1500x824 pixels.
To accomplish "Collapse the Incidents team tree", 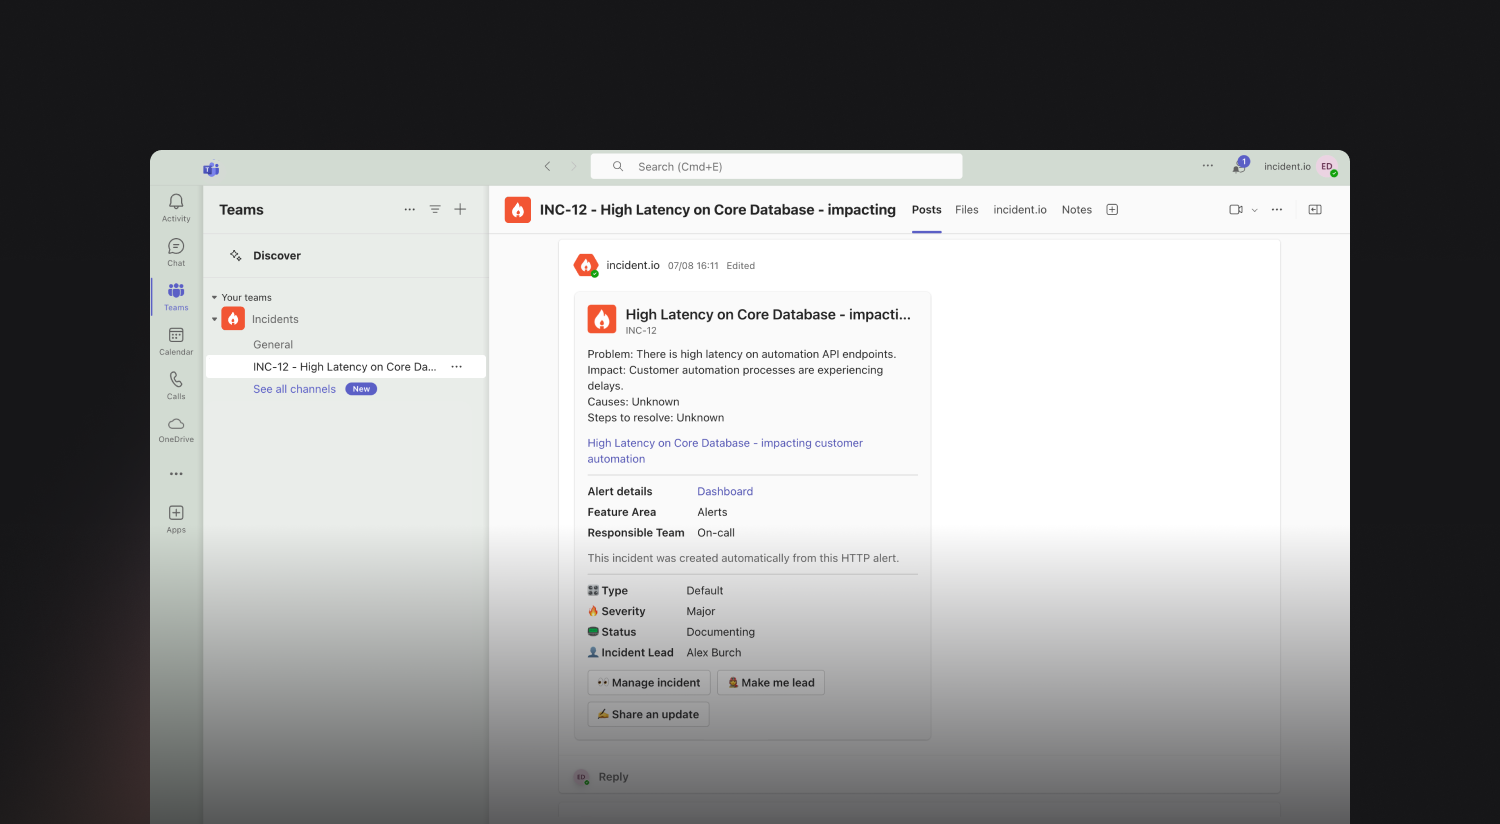I will point(214,320).
